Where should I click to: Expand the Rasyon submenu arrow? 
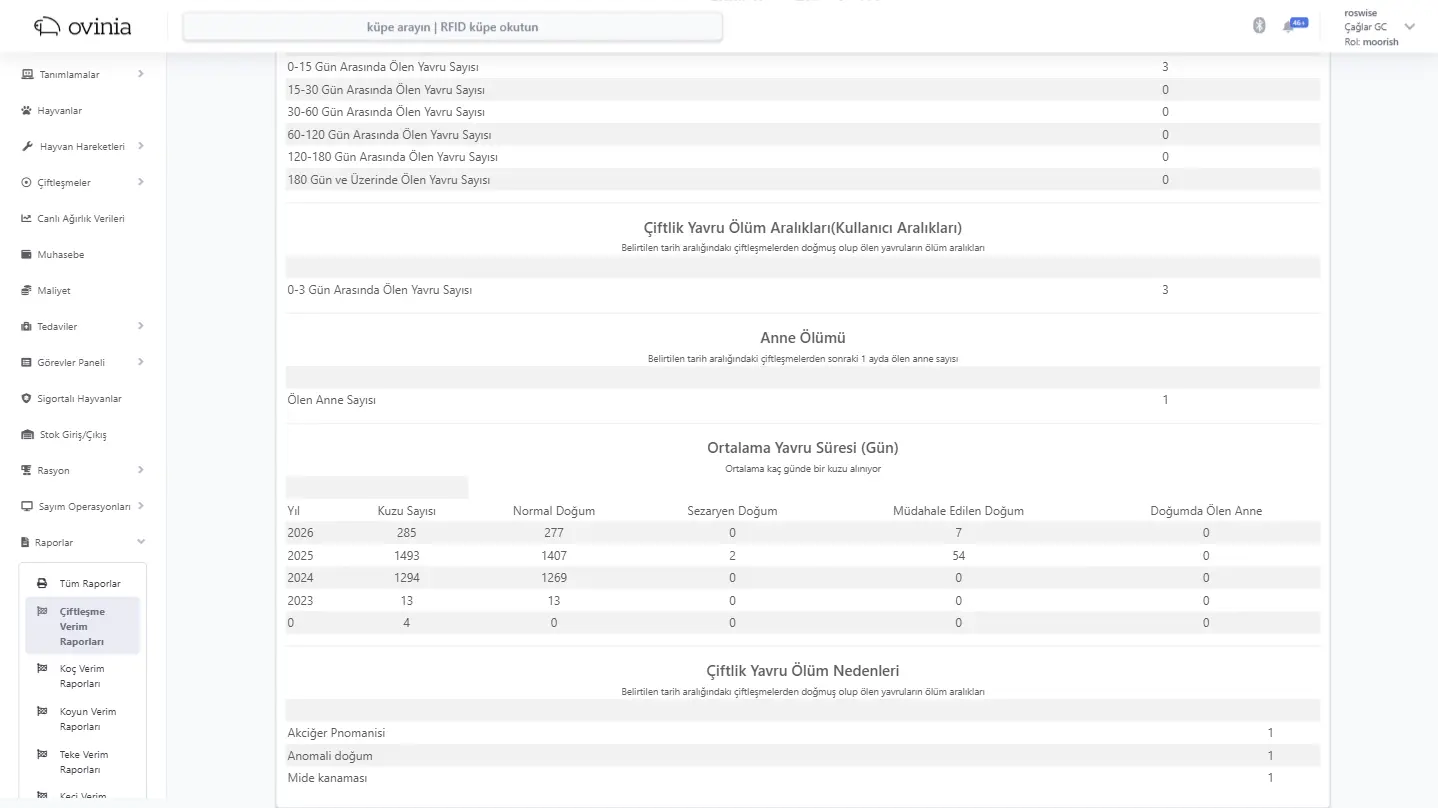[140, 470]
